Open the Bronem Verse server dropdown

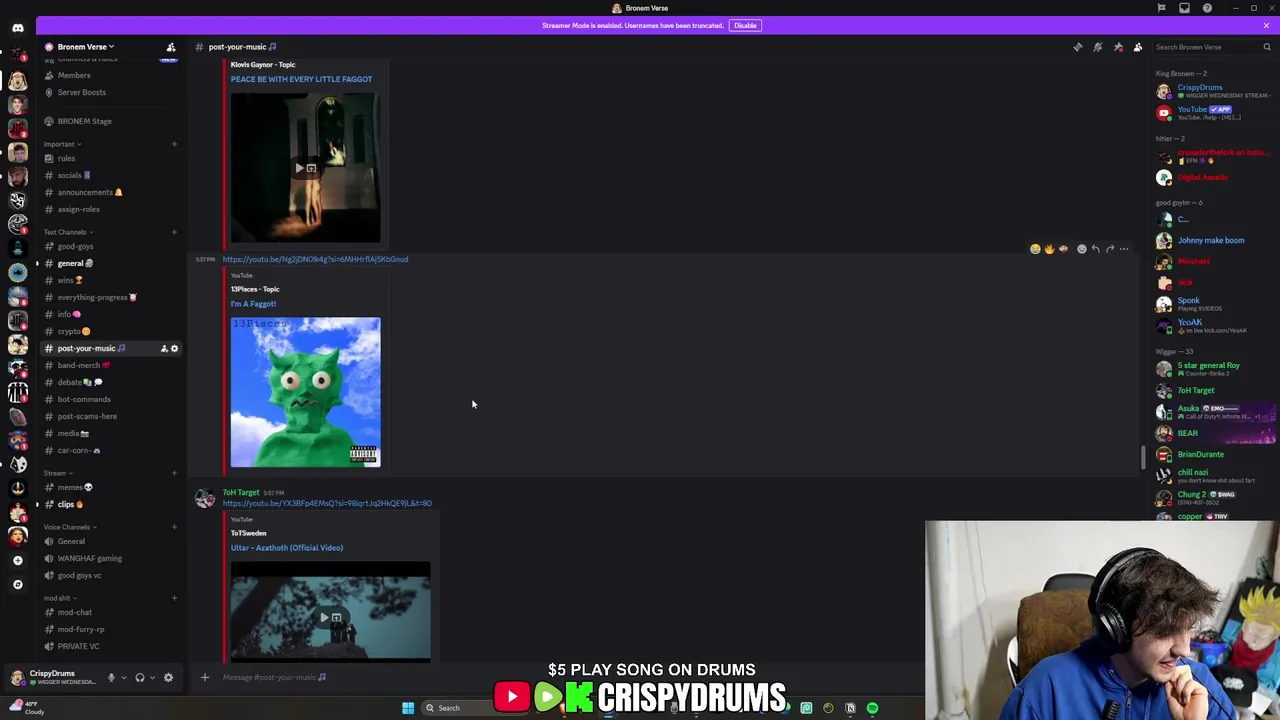pyautogui.click(x=86, y=47)
